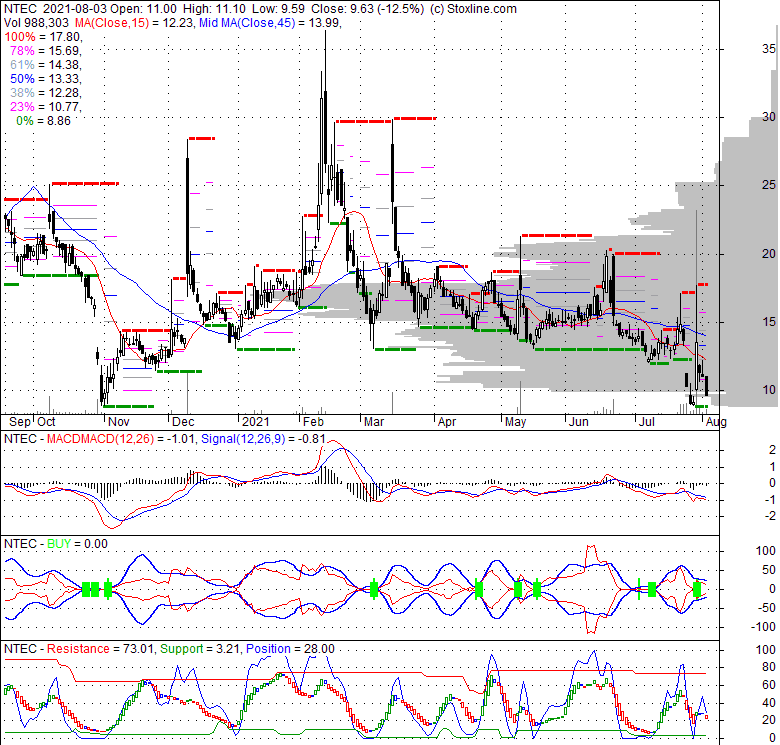Click the red resistance line at 30 in March
Viewport: 780px width, 745px height.
[x=415, y=118]
